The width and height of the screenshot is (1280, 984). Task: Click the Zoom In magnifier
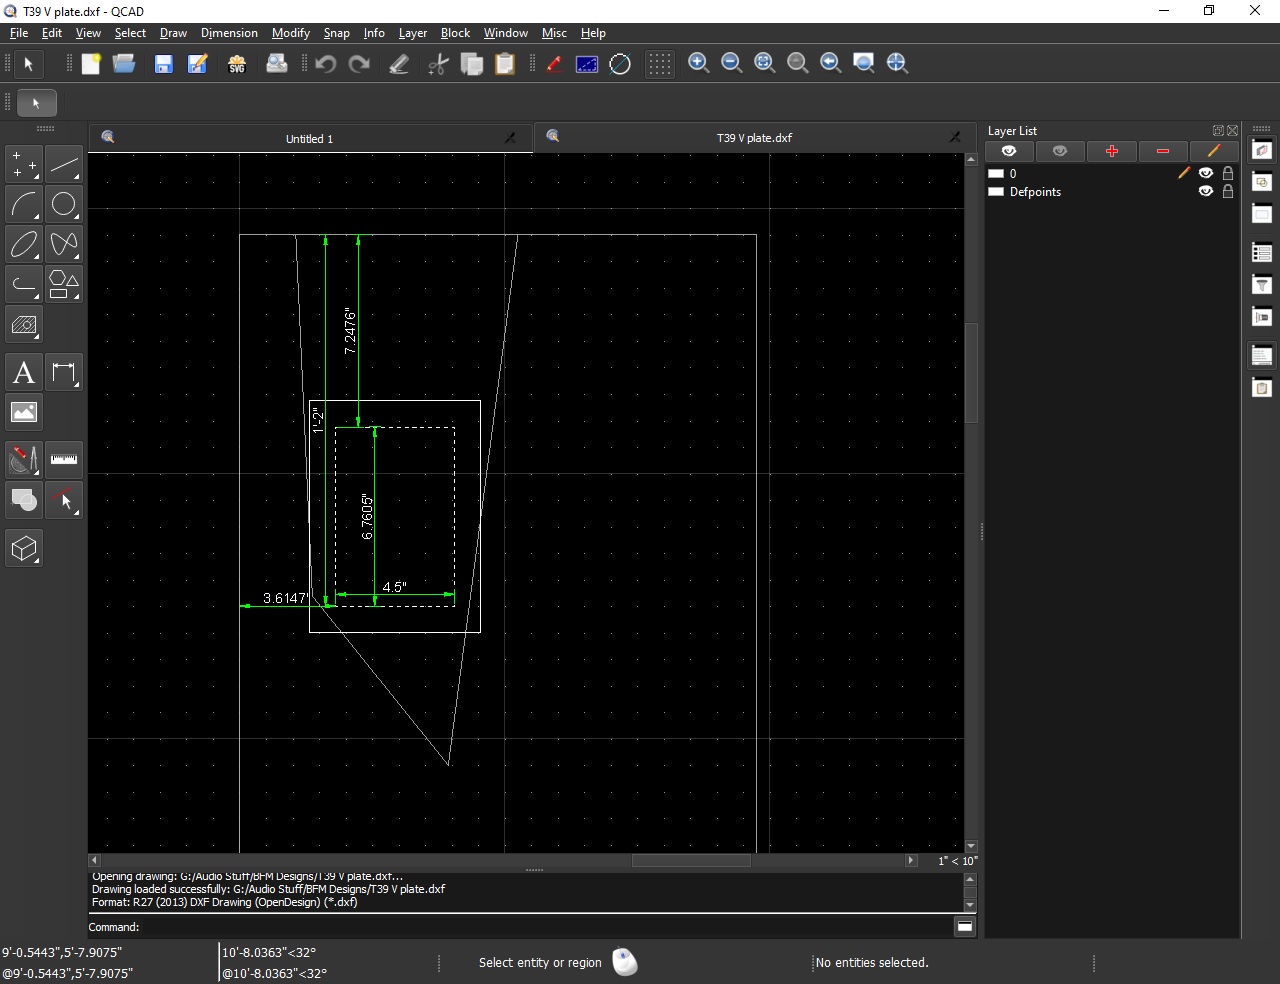pos(699,64)
